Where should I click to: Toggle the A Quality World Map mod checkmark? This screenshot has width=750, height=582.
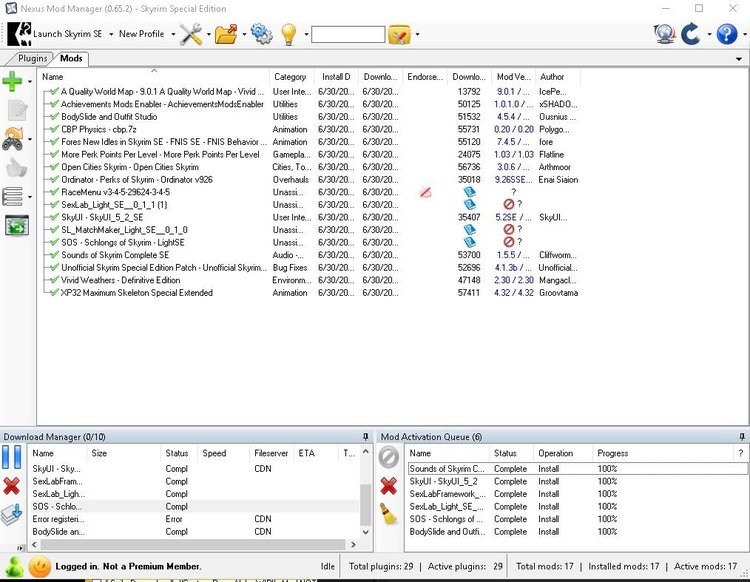pyautogui.click(x=54, y=91)
